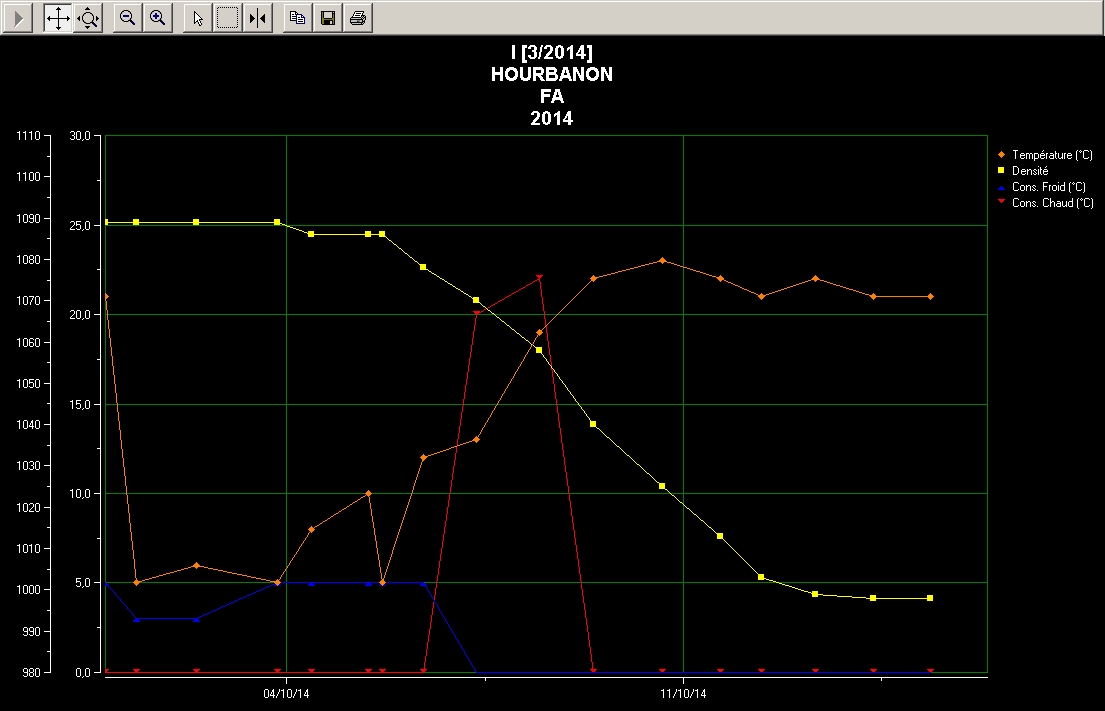Click the Température (°C) legend entry
Screen dimensions: 1105x711
coord(1052,155)
